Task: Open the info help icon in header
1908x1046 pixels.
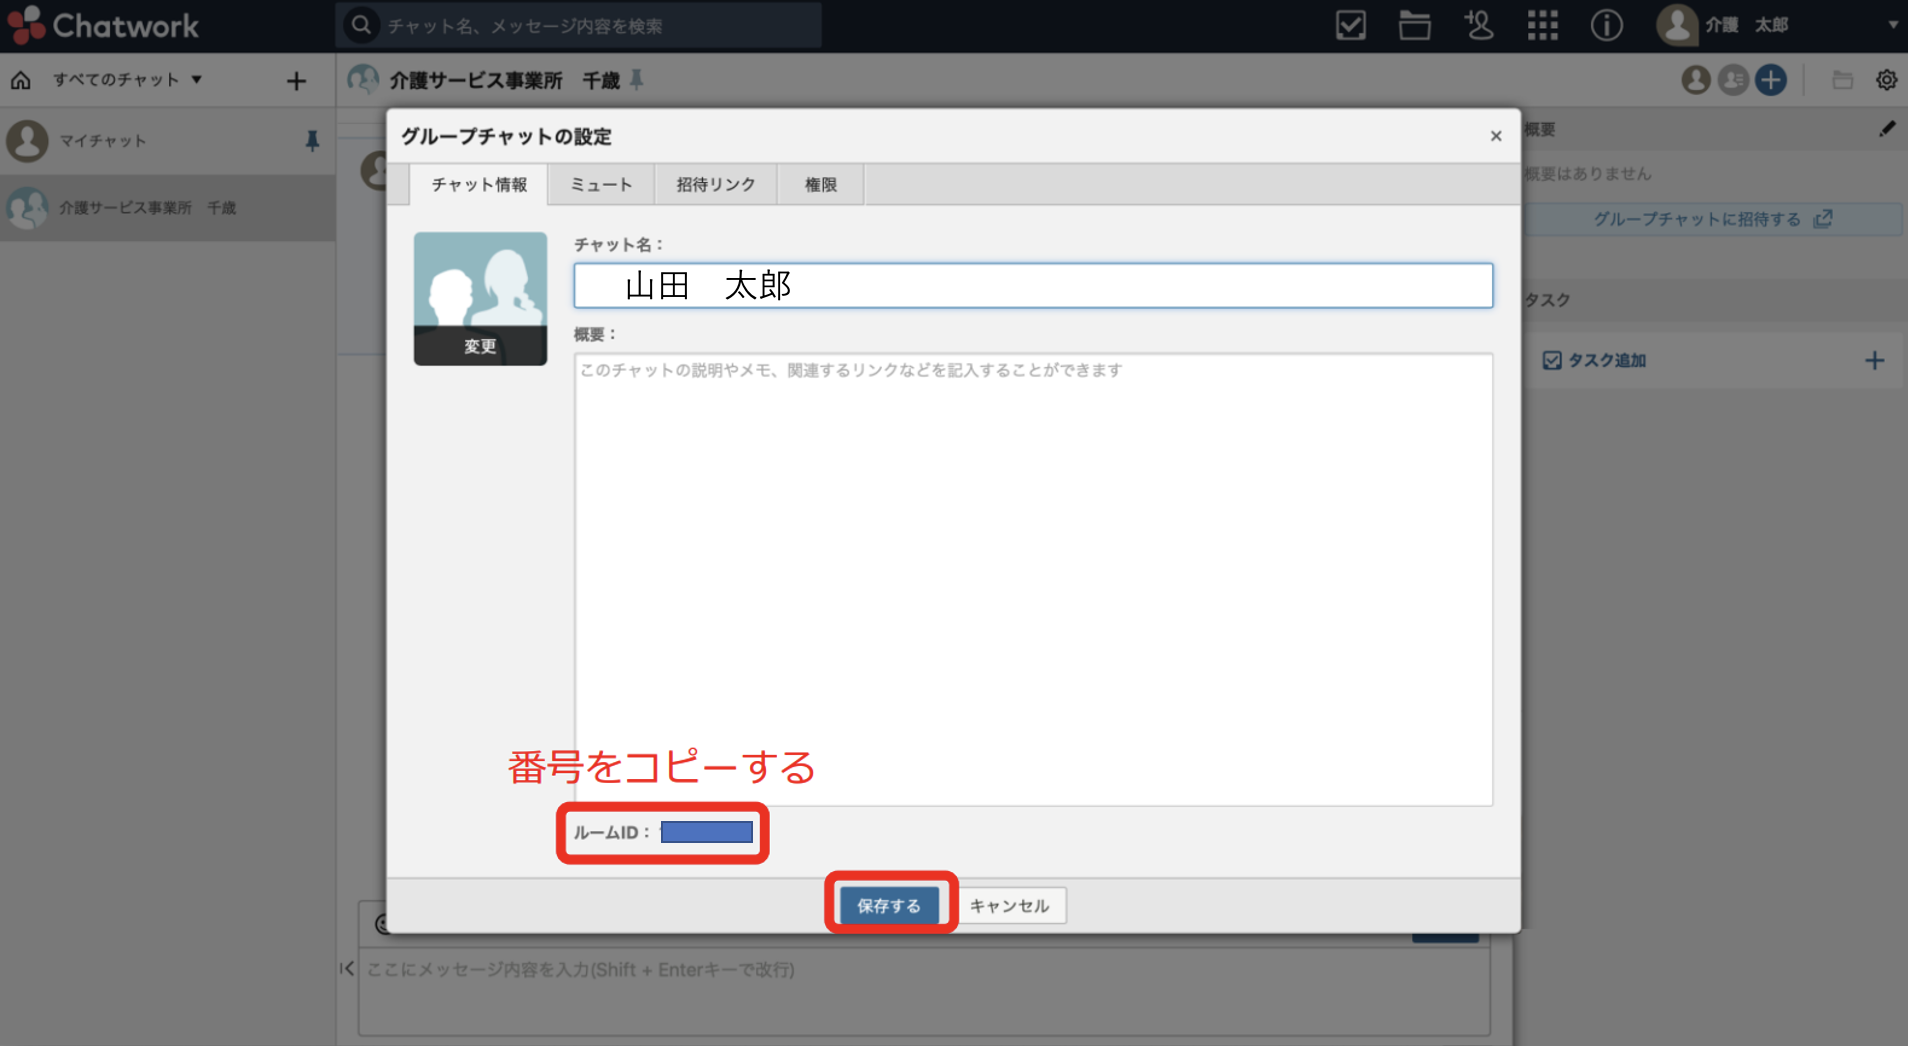Action: tap(1606, 25)
